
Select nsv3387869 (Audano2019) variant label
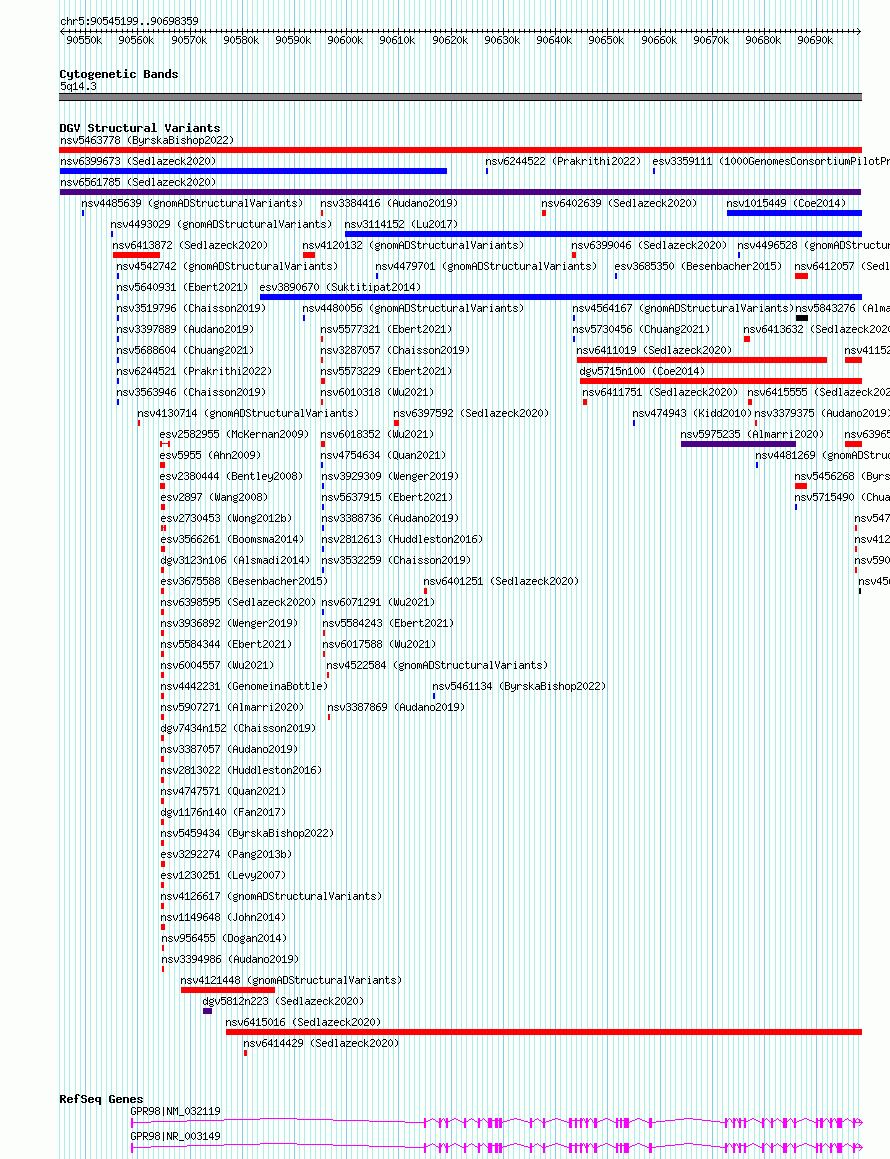[396, 707]
